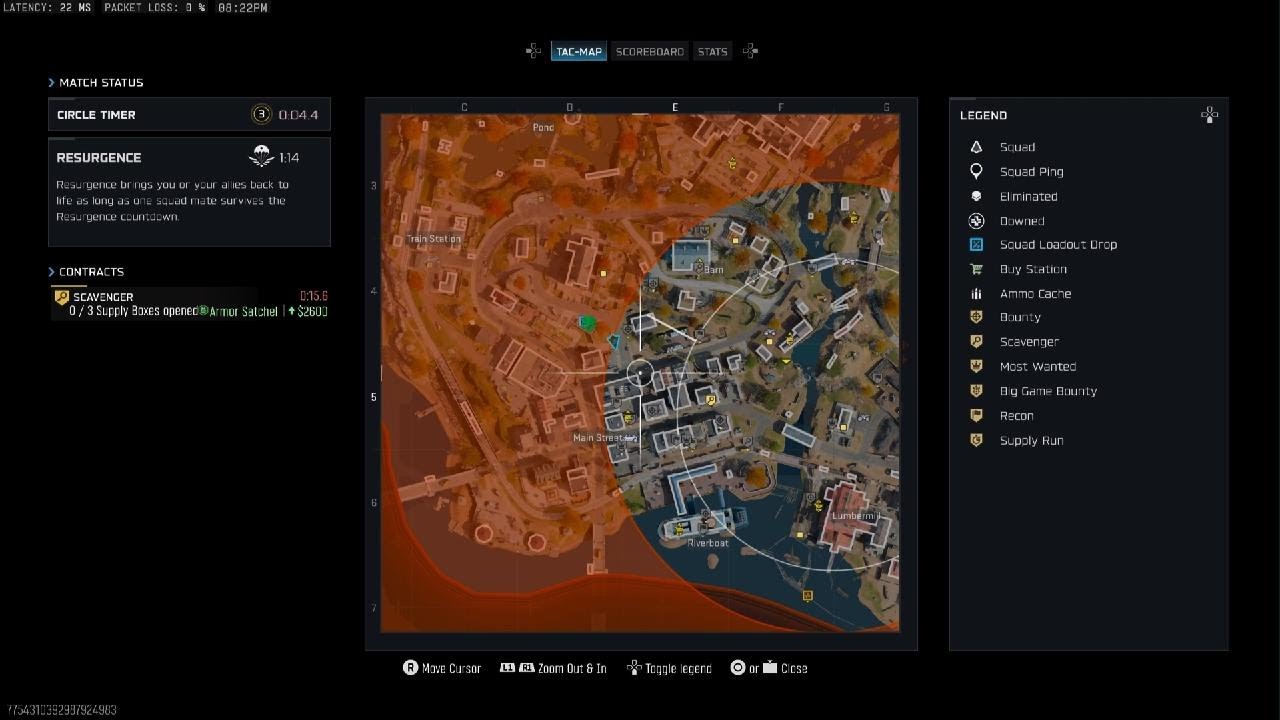Click the Squad Loadout Drop legend label

pyautogui.click(x=1058, y=245)
